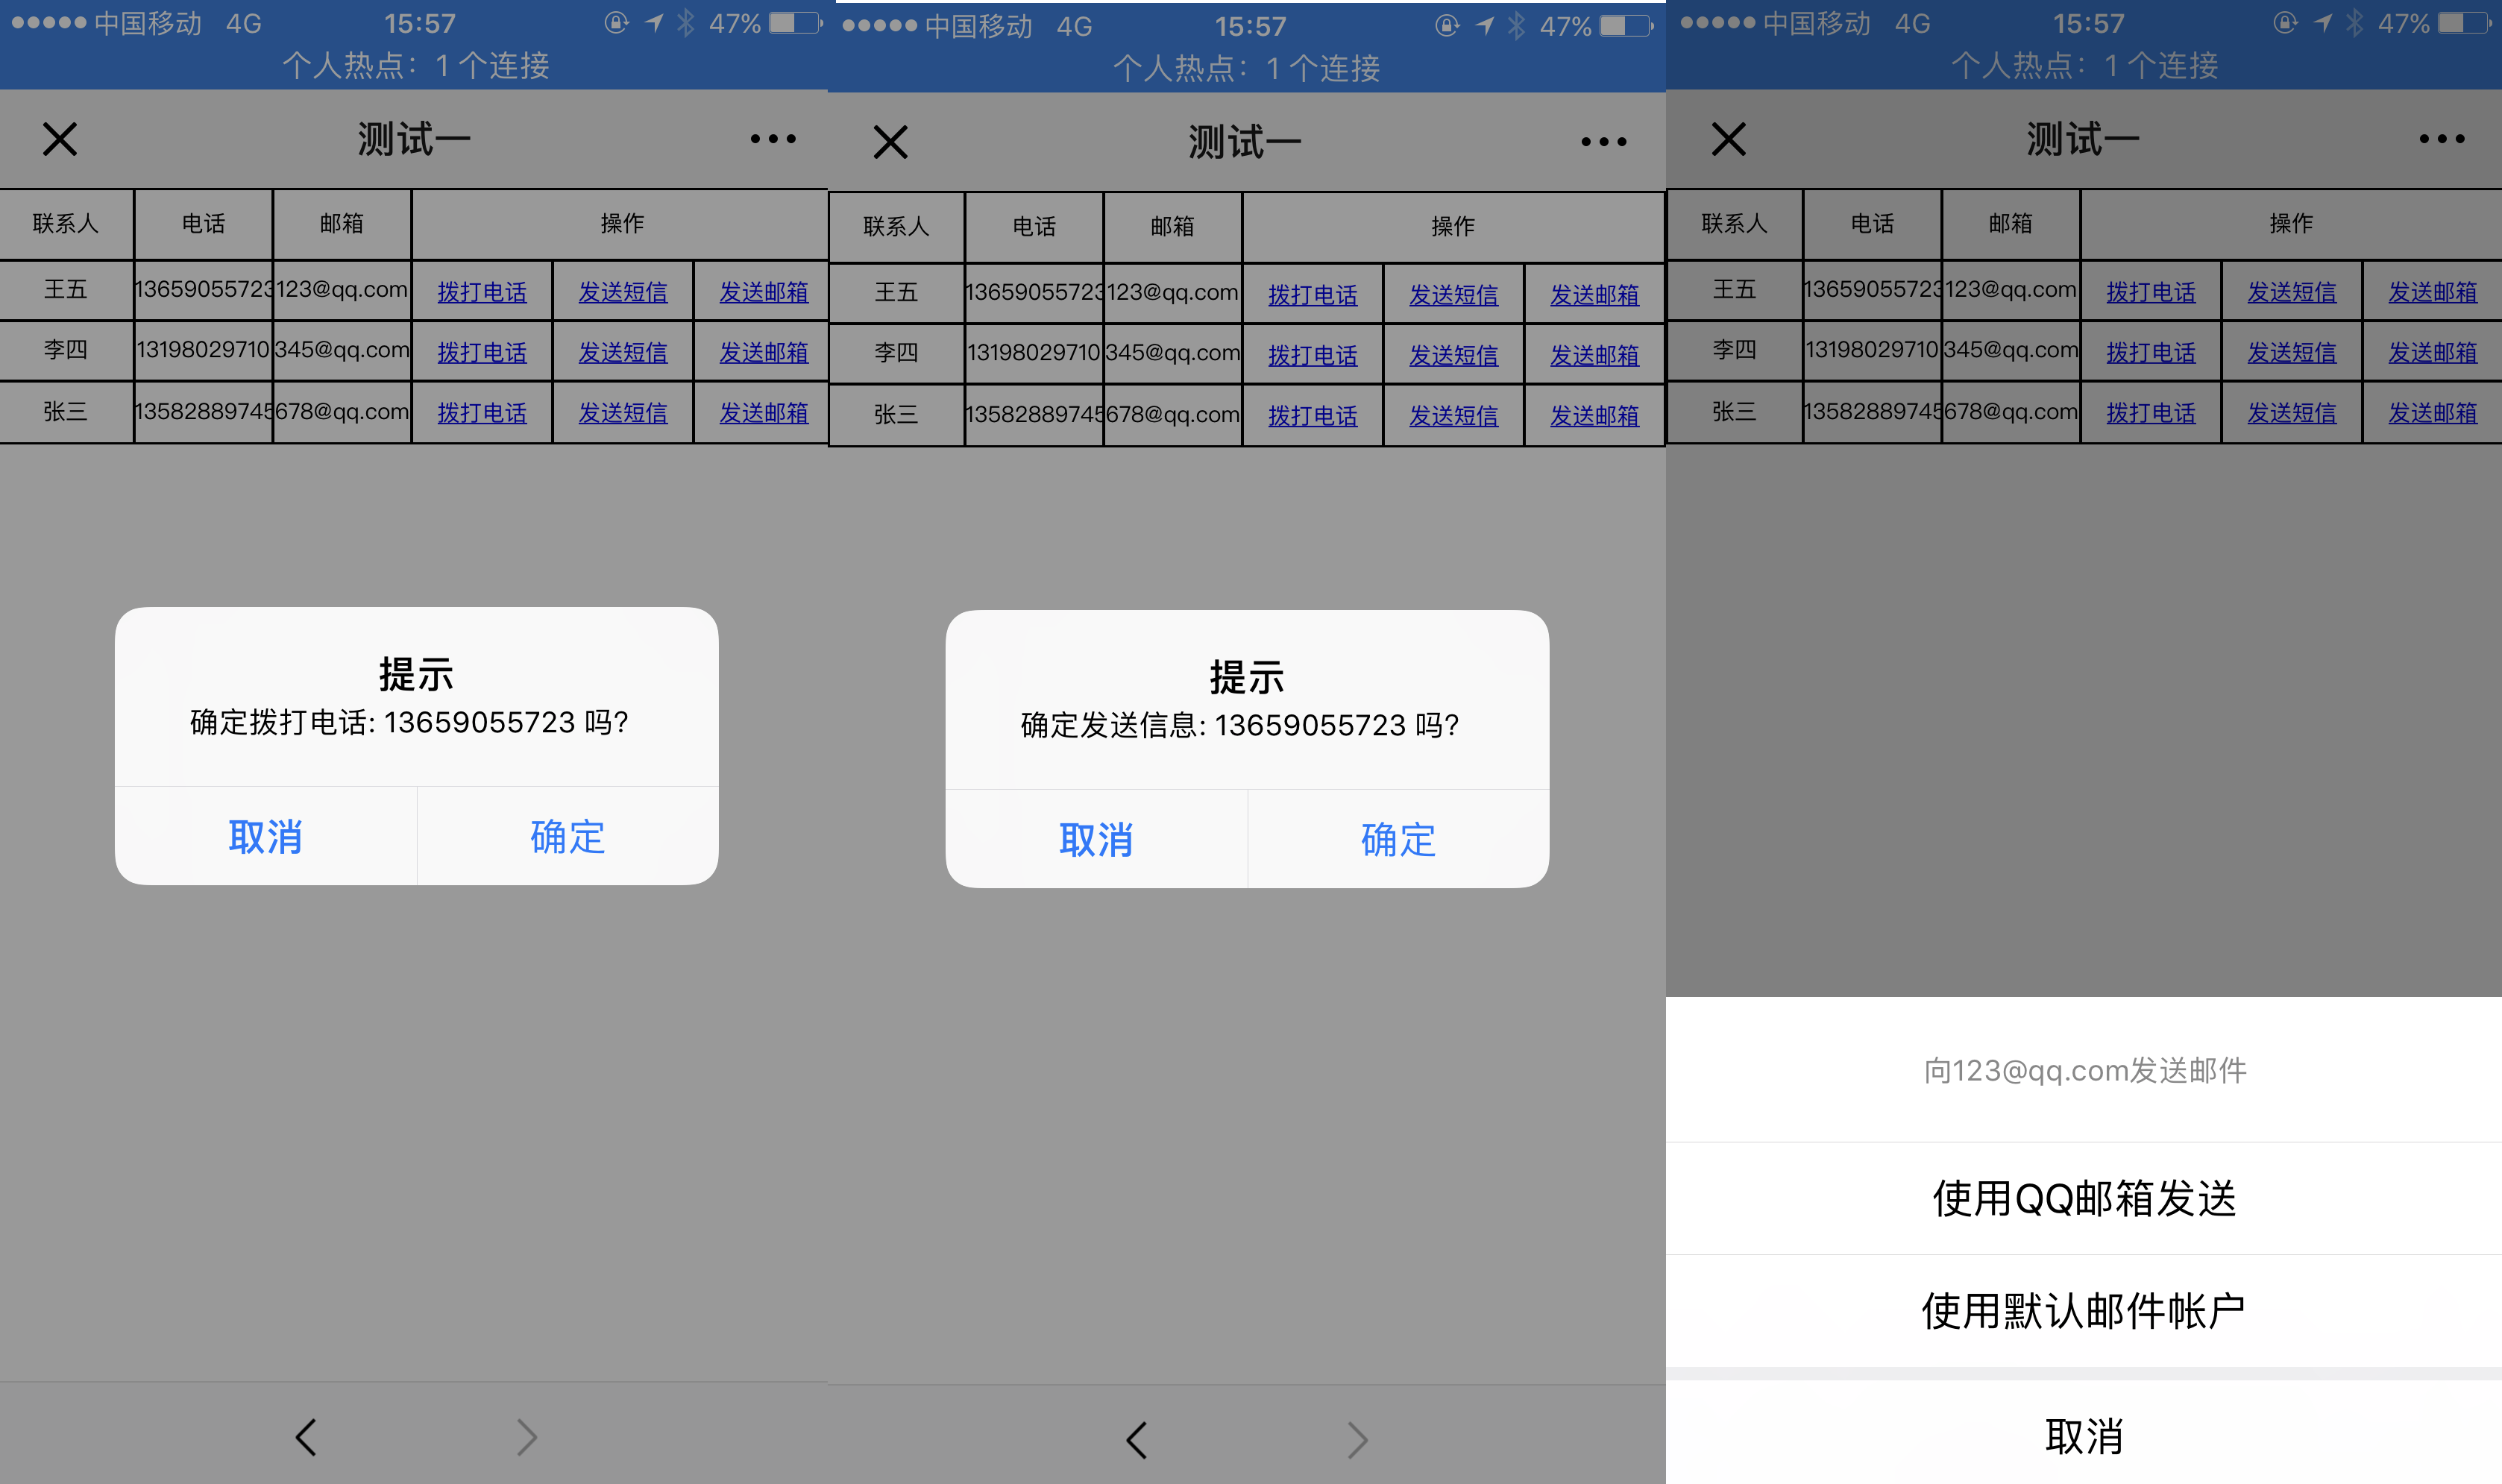Cancel the send message dialog
Screen dimensions: 2502x1484
tap(1096, 839)
